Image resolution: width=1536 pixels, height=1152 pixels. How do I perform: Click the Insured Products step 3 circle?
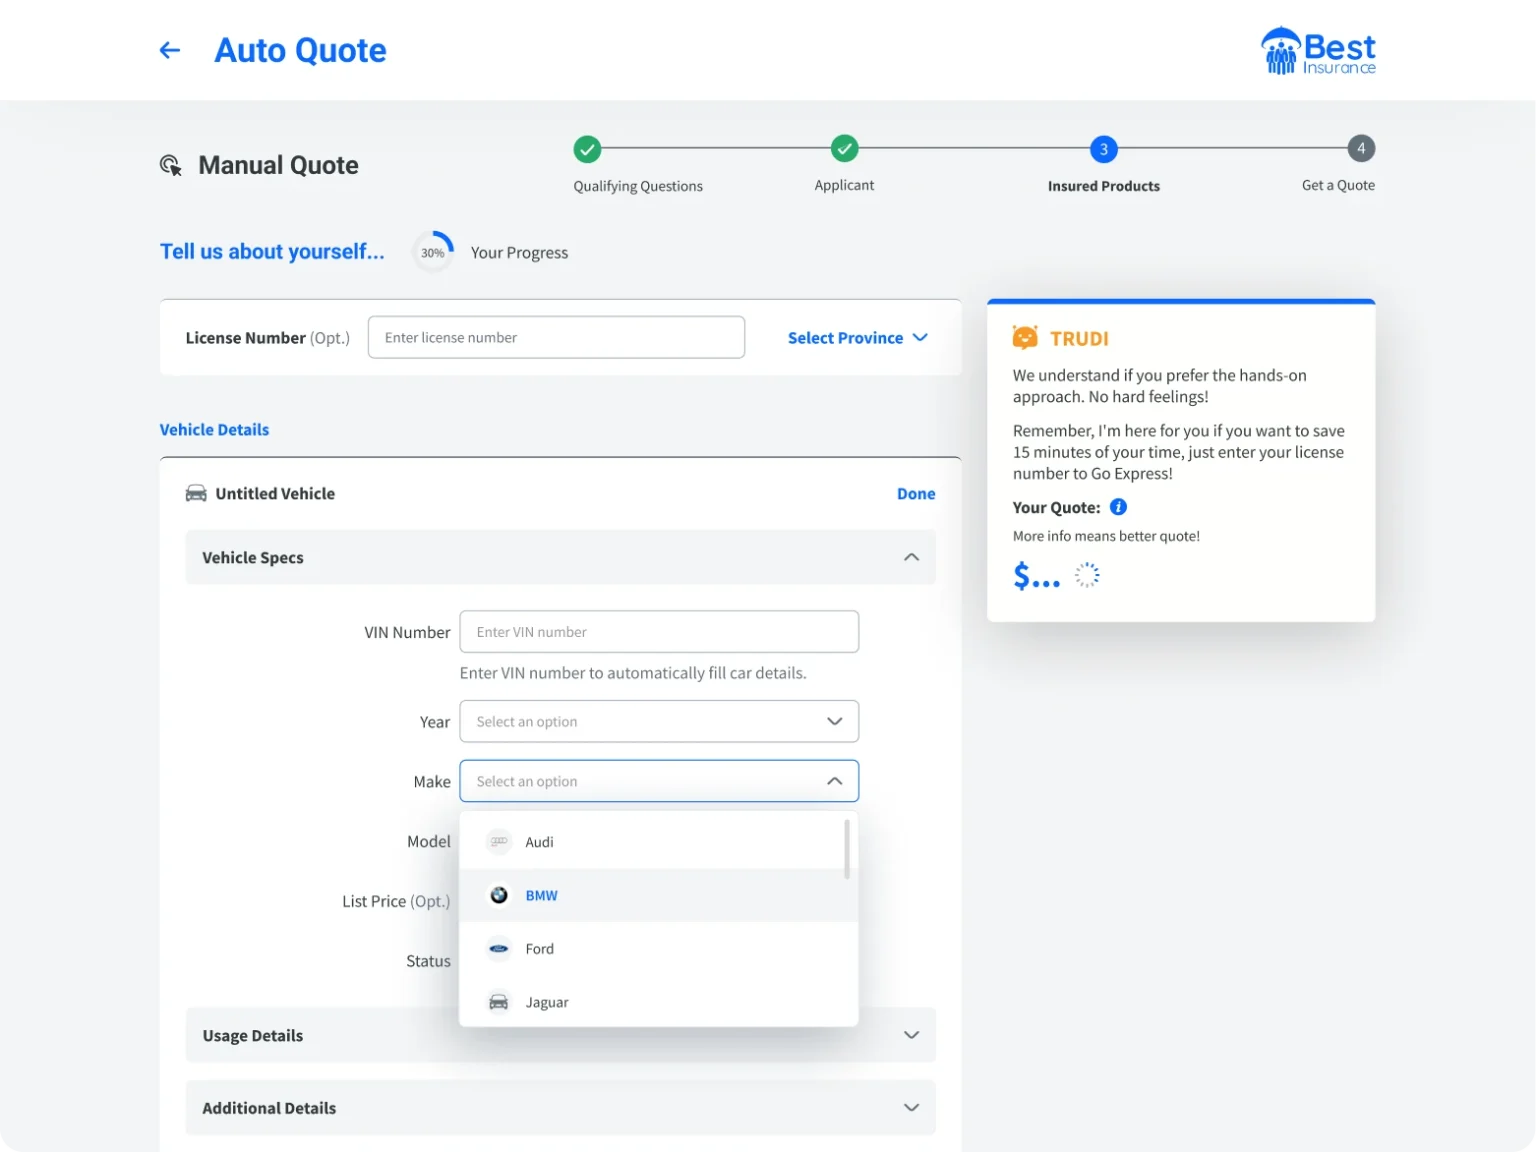pyautogui.click(x=1104, y=149)
